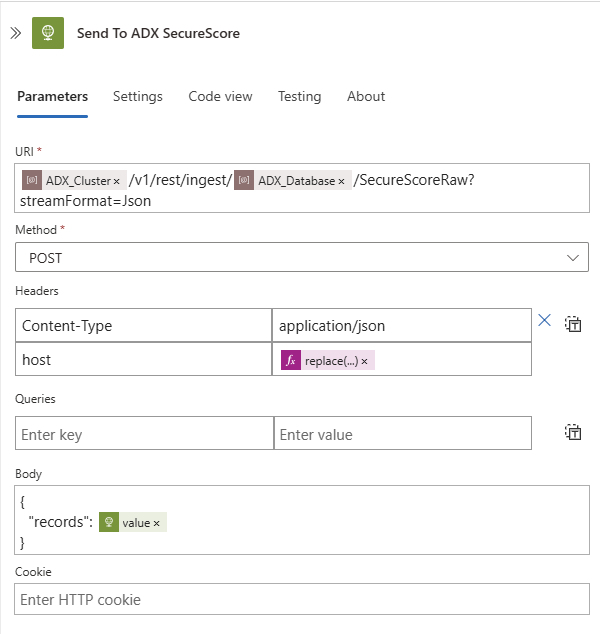Click the /v1/rest/ingest/ text in URI

tap(181, 180)
